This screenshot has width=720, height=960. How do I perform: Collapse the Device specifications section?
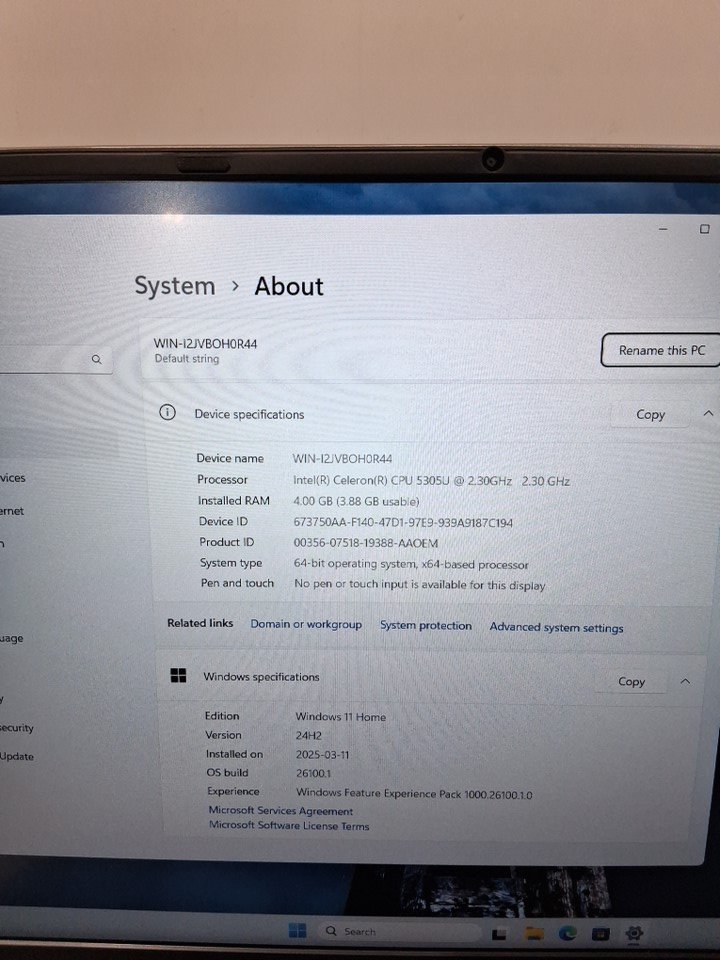tap(708, 413)
